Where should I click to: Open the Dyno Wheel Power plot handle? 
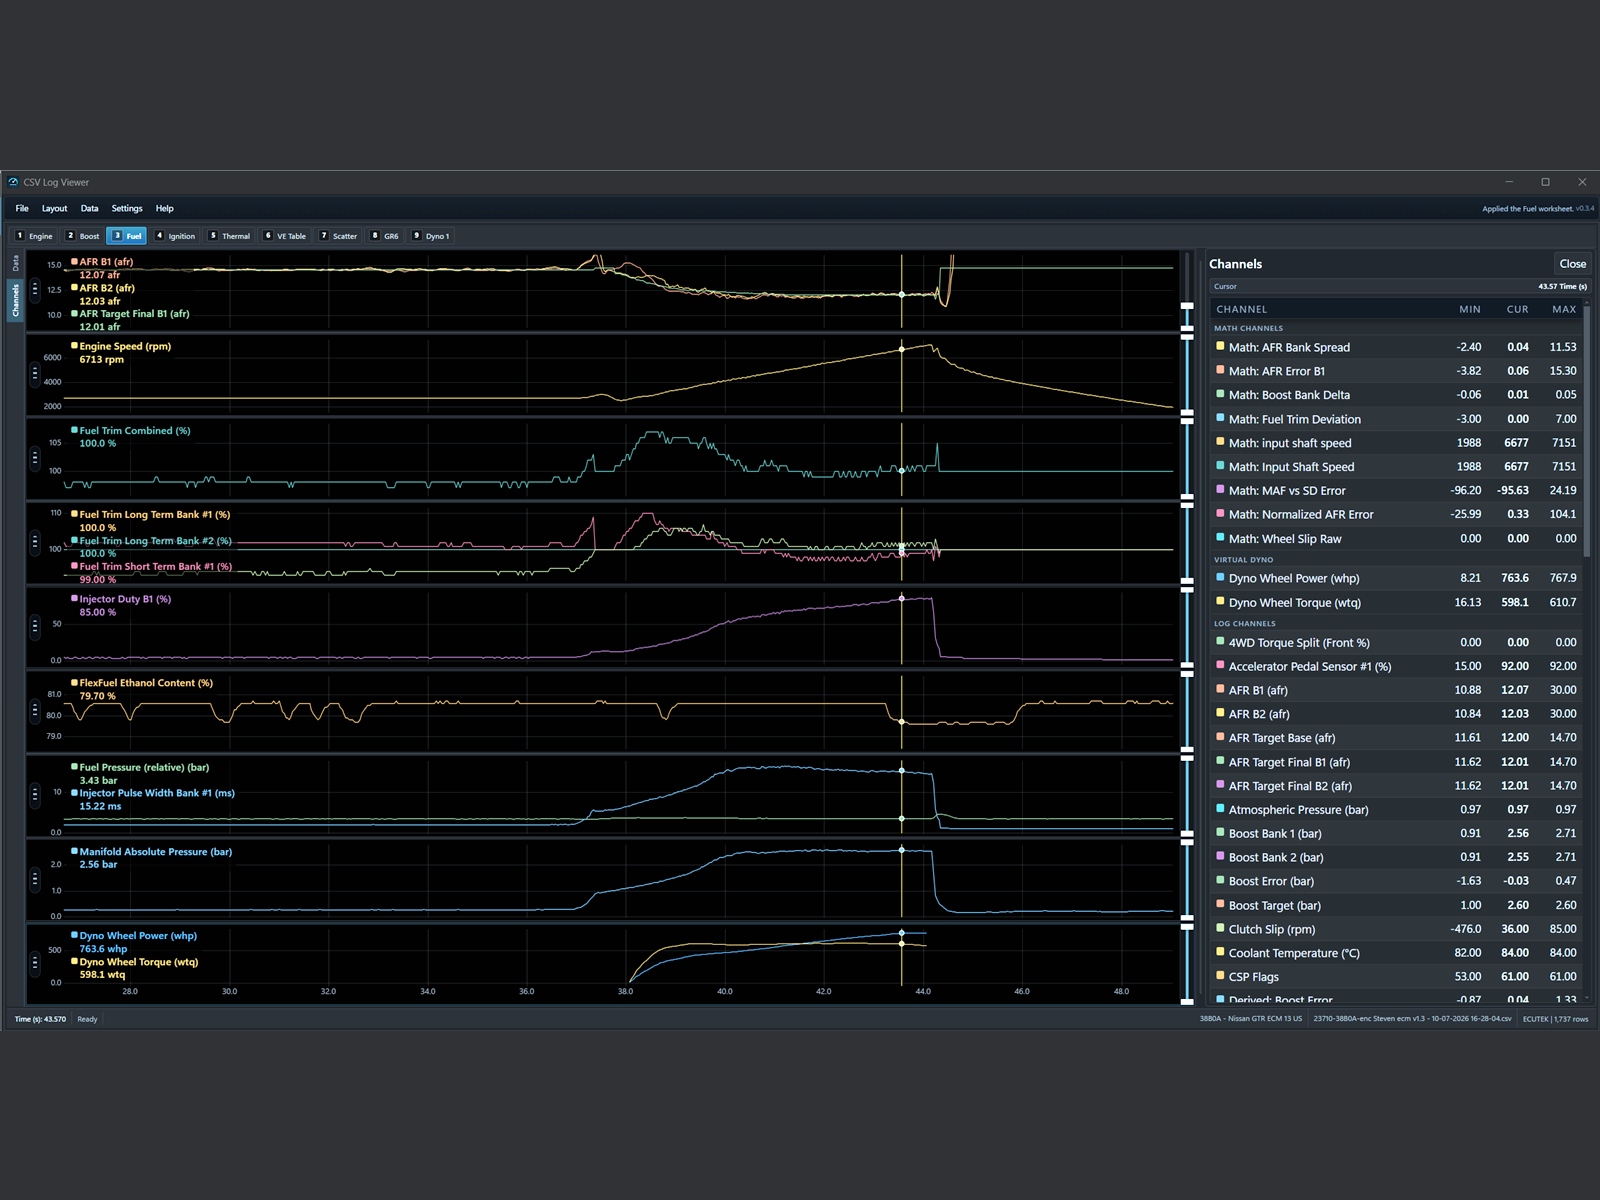(x=35, y=964)
